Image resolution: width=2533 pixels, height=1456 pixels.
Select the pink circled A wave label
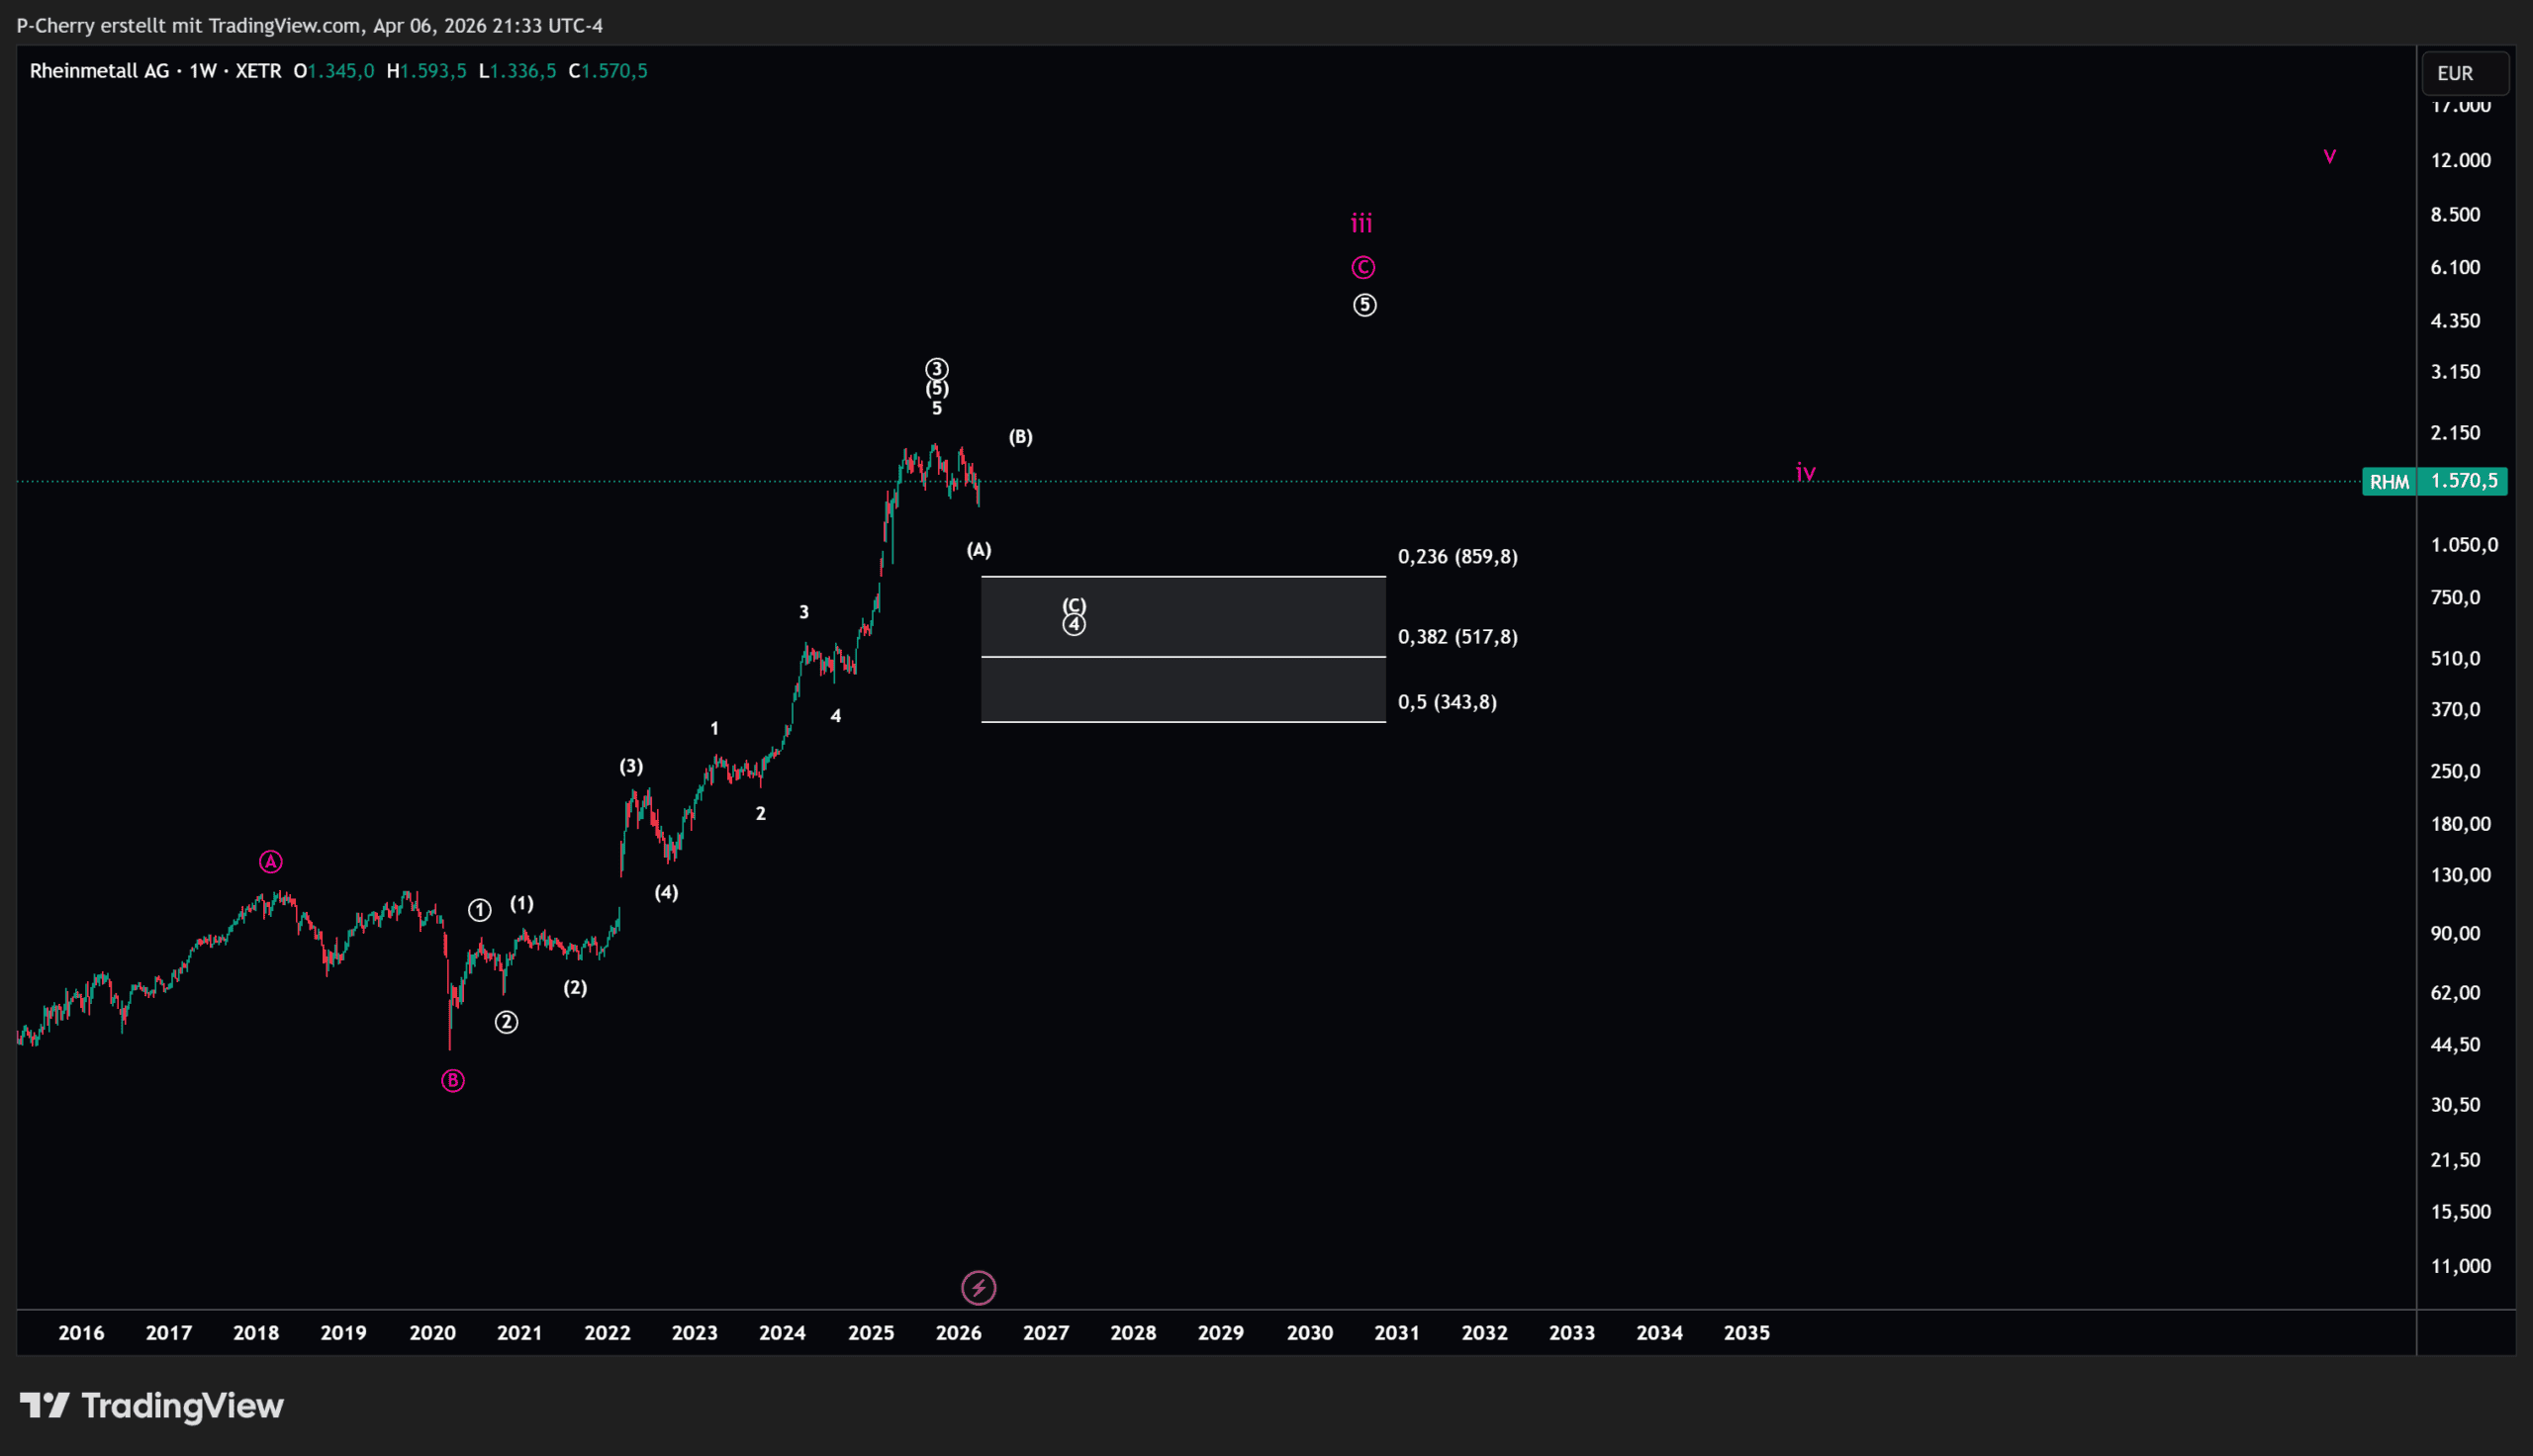click(270, 862)
